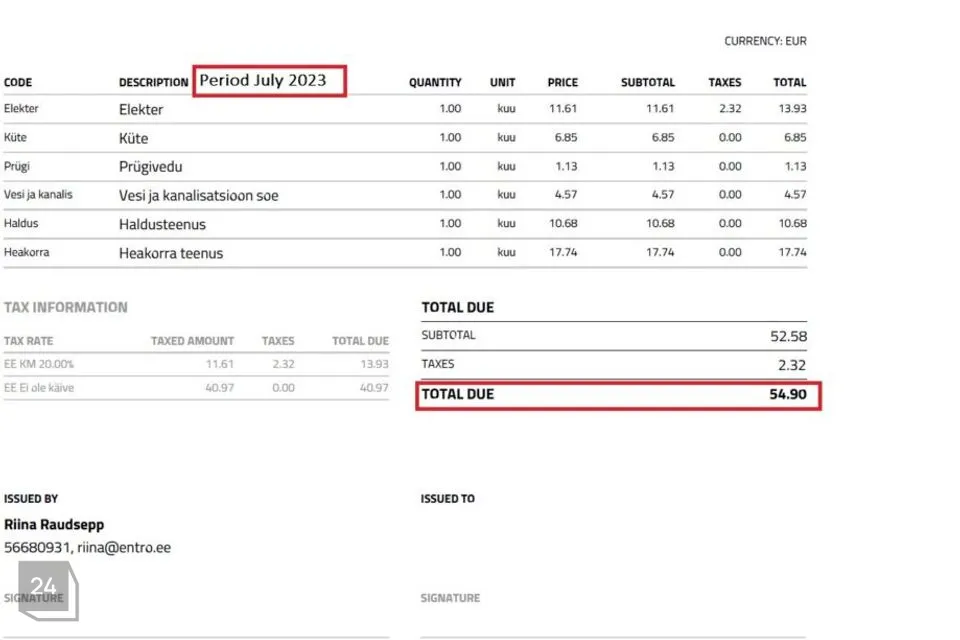Screen dimensions: 960x640
Task: Click the Küte code cell
Action: tap(15, 138)
